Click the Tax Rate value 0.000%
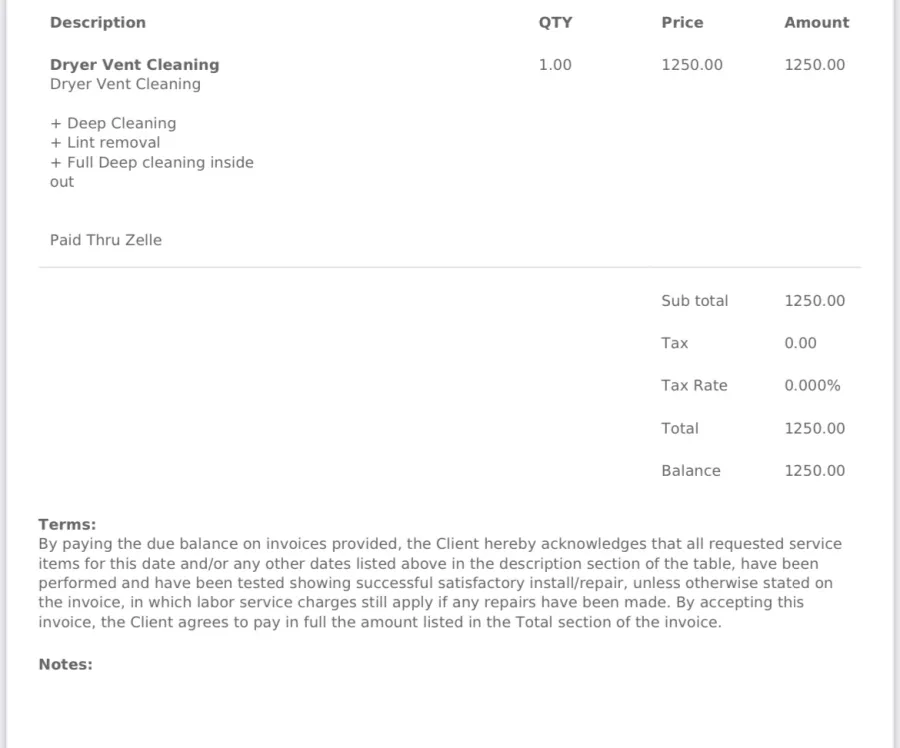 pos(812,385)
